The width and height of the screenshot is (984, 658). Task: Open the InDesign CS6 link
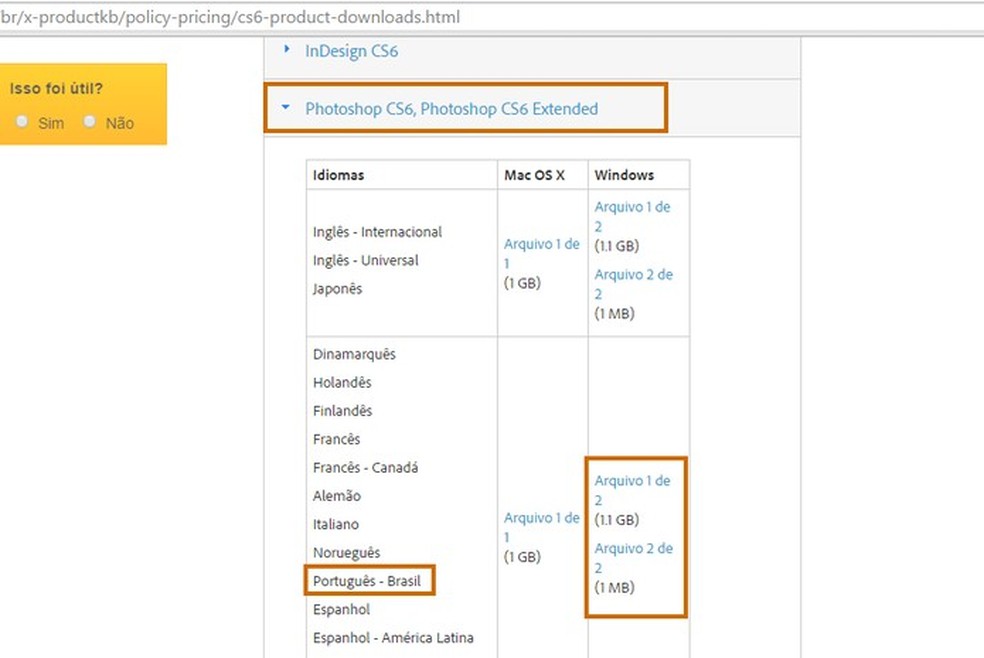click(x=351, y=51)
